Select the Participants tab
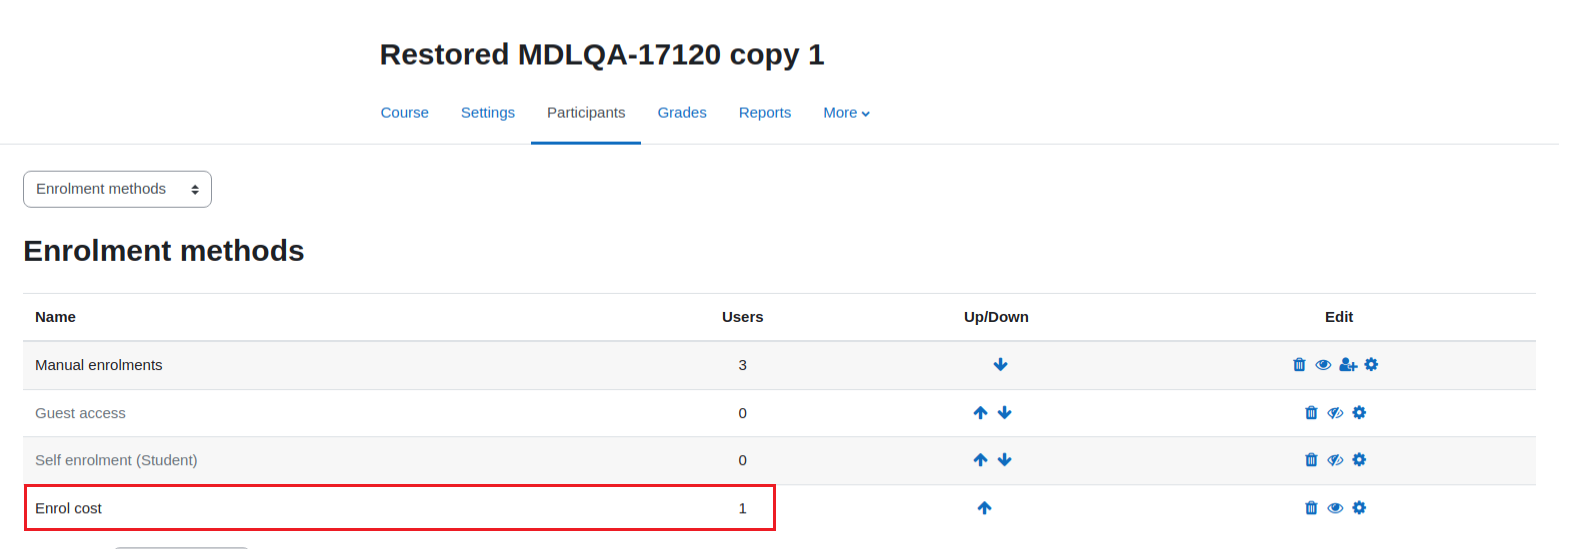Viewport: 1575px width, 549px height. [586, 113]
